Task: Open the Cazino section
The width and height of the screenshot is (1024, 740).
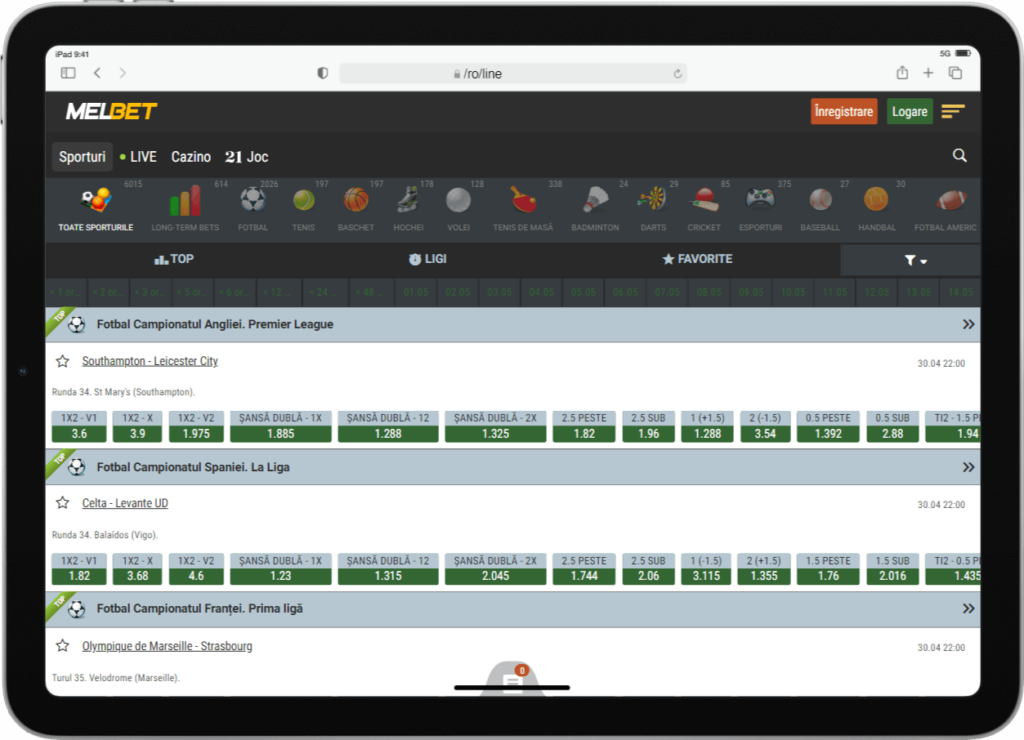Action: tap(191, 157)
